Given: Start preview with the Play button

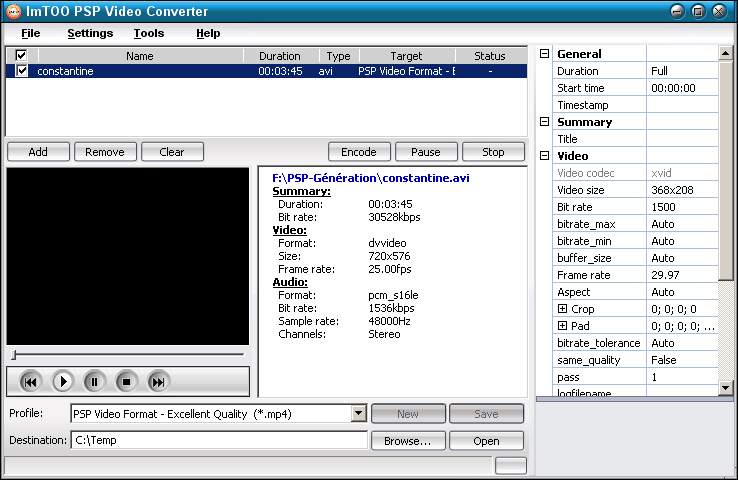Looking at the screenshot, I should tap(62, 382).
